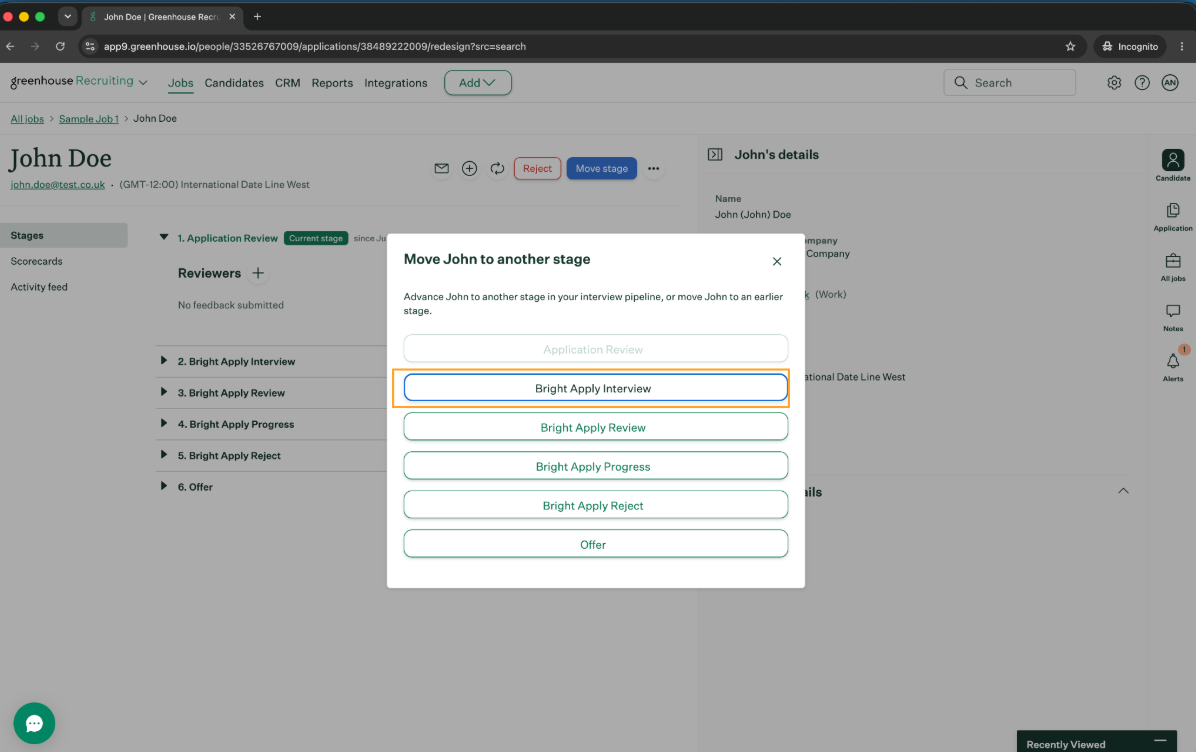Click the email candidate envelope icon
The image size is (1196, 752).
pyautogui.click(x=442, y=169)
